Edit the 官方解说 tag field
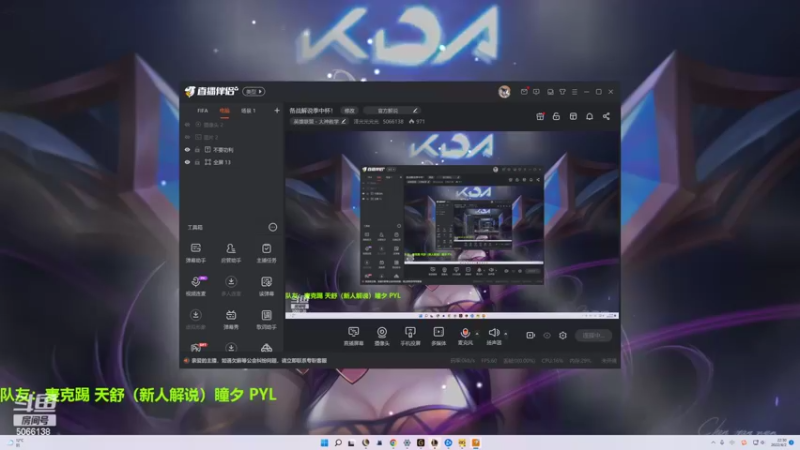The width and height of the screenshot is (800, 450). (x=392, y=111)
